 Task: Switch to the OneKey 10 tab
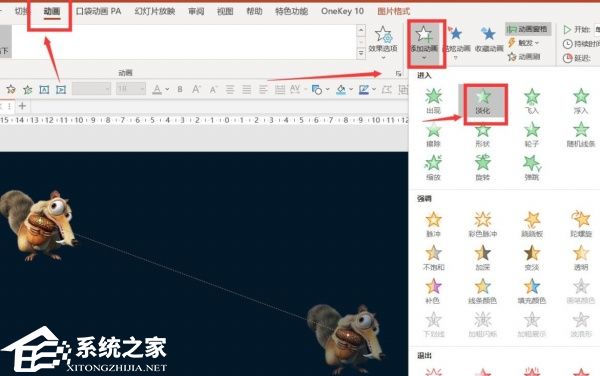342,11
